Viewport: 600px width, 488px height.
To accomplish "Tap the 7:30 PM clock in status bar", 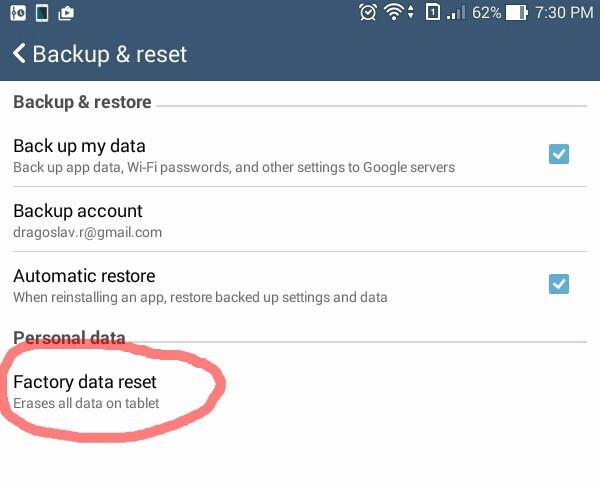I will [x=564, y=13].
